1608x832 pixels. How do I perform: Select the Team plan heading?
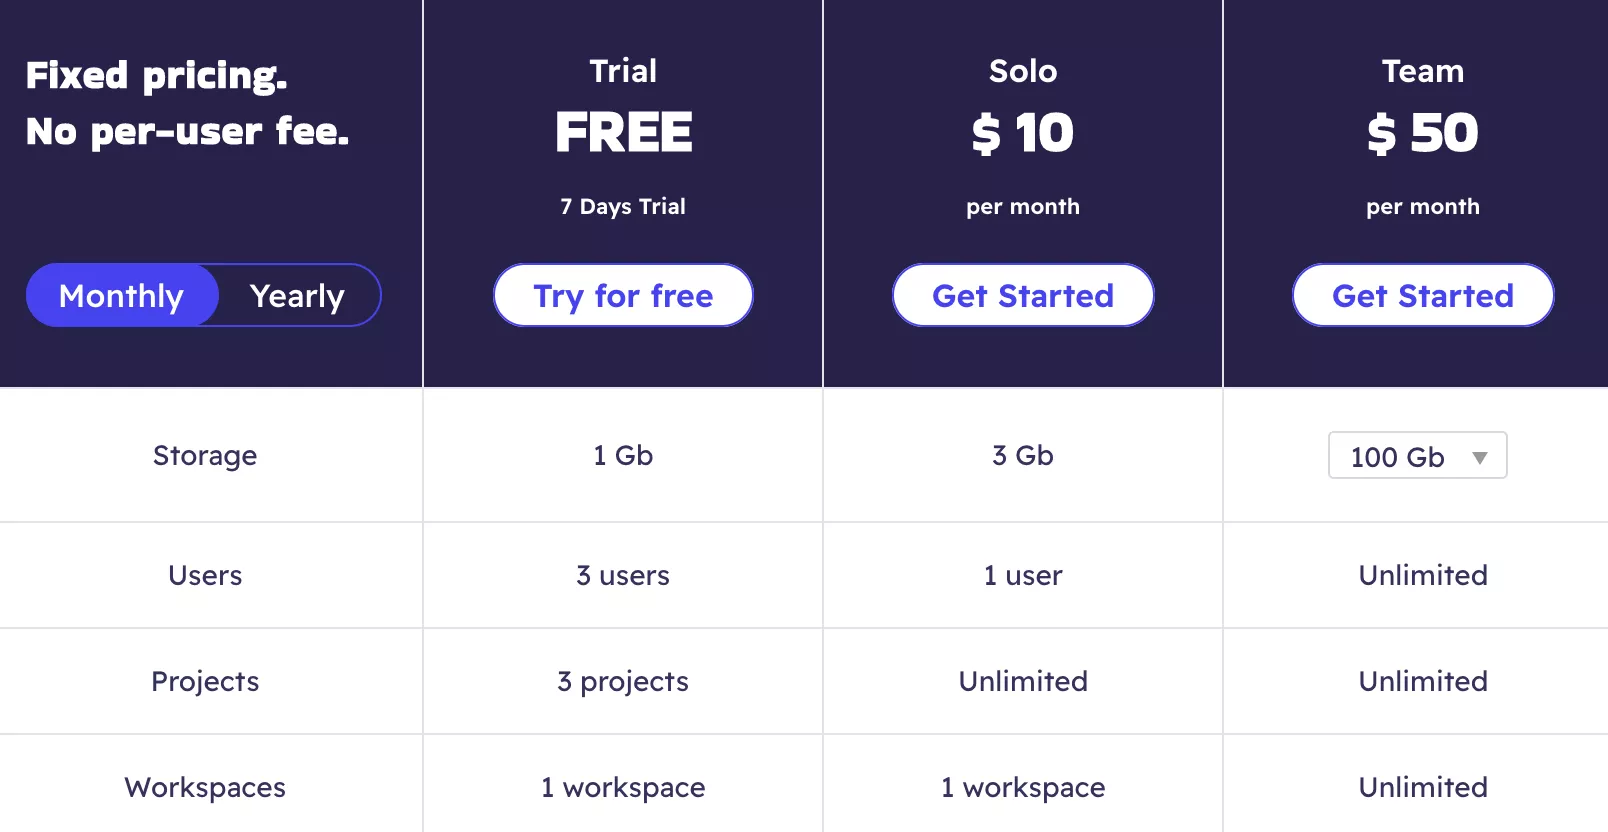pyautogui.click(x=1423, y=71)
